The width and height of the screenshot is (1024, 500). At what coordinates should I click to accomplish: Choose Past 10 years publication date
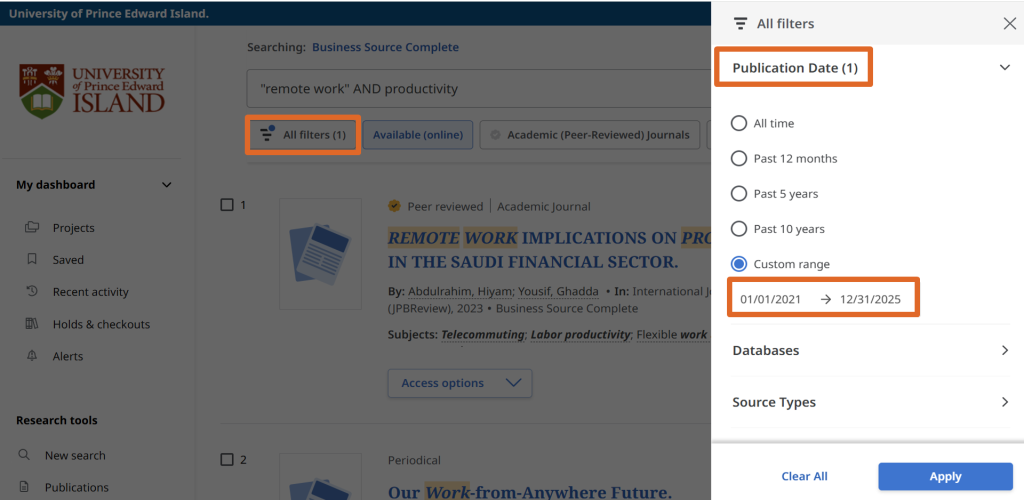click(739, 229)
